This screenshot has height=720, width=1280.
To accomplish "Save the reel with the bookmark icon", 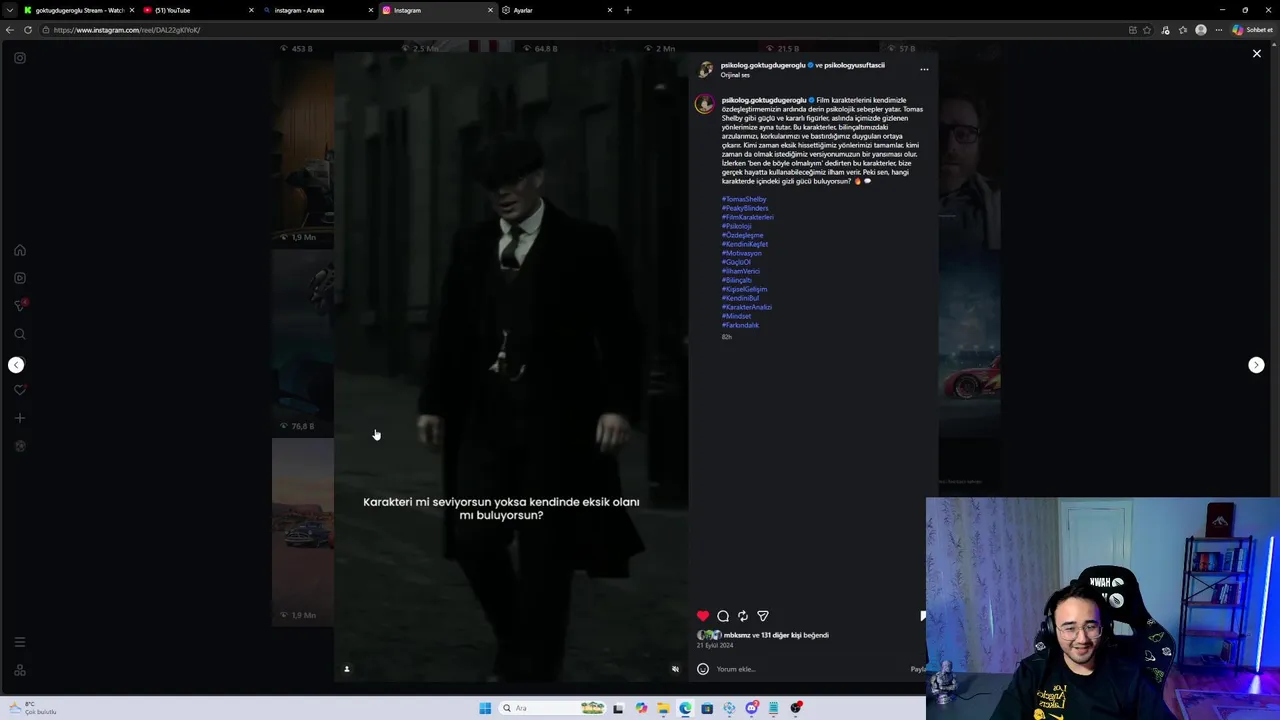I will [922, 616].
